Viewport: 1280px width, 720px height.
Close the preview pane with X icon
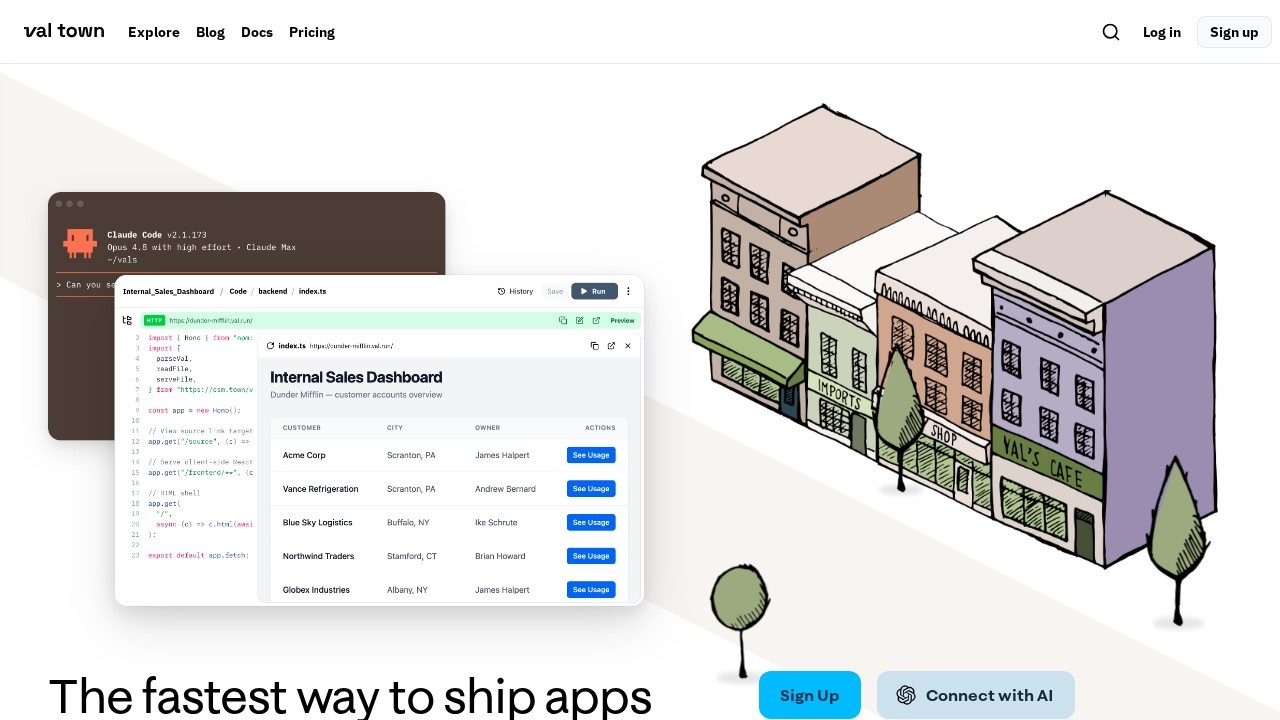coord(628,346)
